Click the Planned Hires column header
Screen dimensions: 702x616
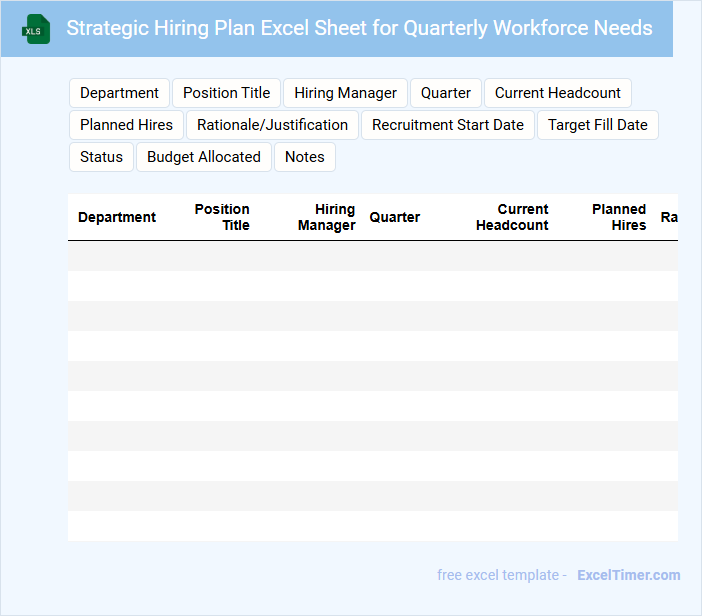coord(619,217)
